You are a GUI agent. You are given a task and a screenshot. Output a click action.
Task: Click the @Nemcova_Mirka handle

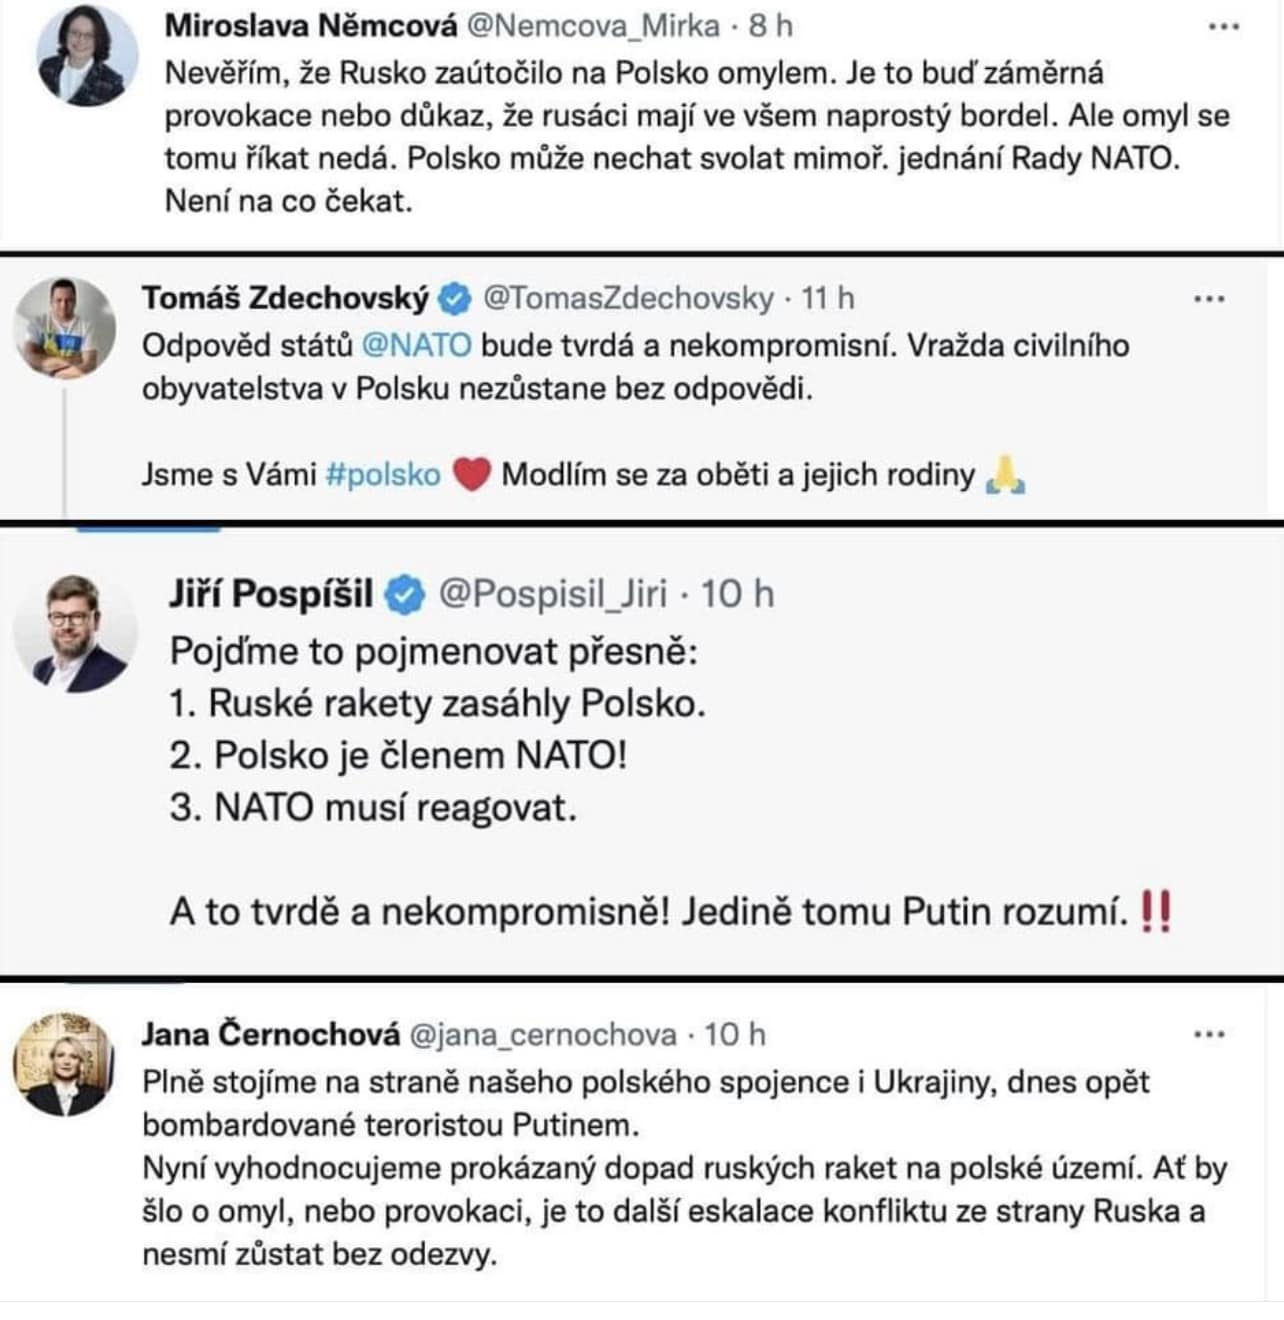pyautogui.click(x=593, y=25)
